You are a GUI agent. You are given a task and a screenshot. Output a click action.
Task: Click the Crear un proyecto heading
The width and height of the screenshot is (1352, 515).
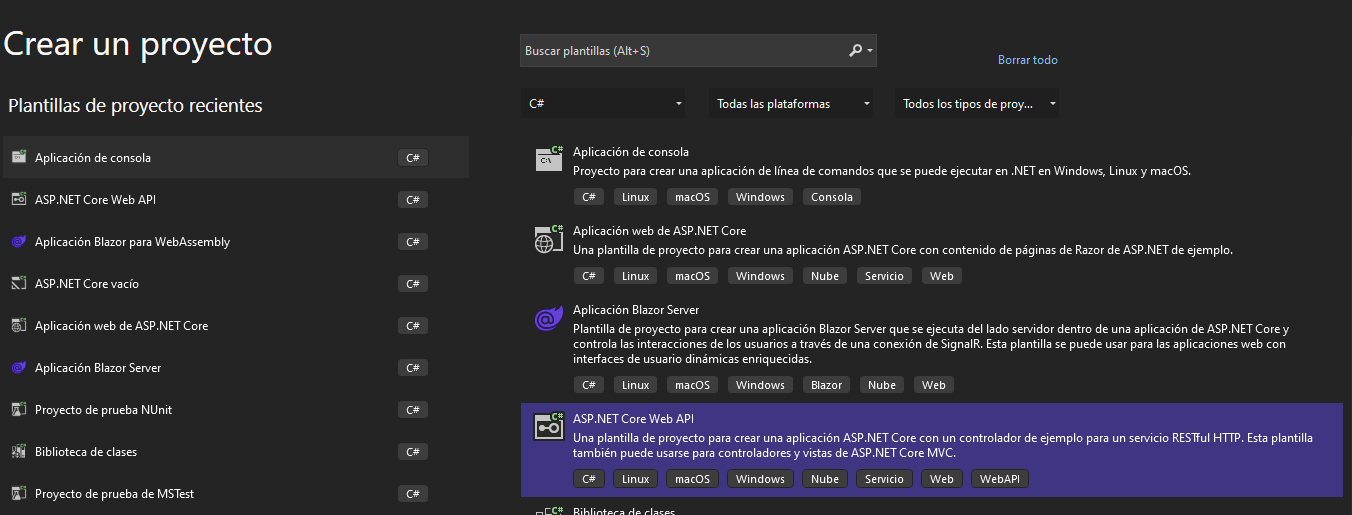click(x=138, y=44)
